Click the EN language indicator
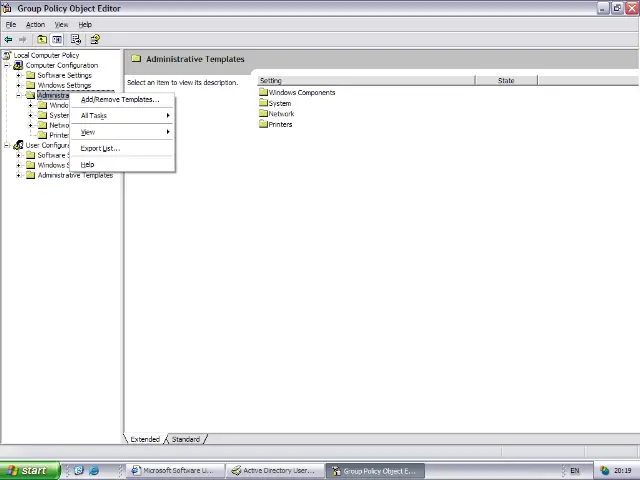The image size is (640, 480). [575, 471]
